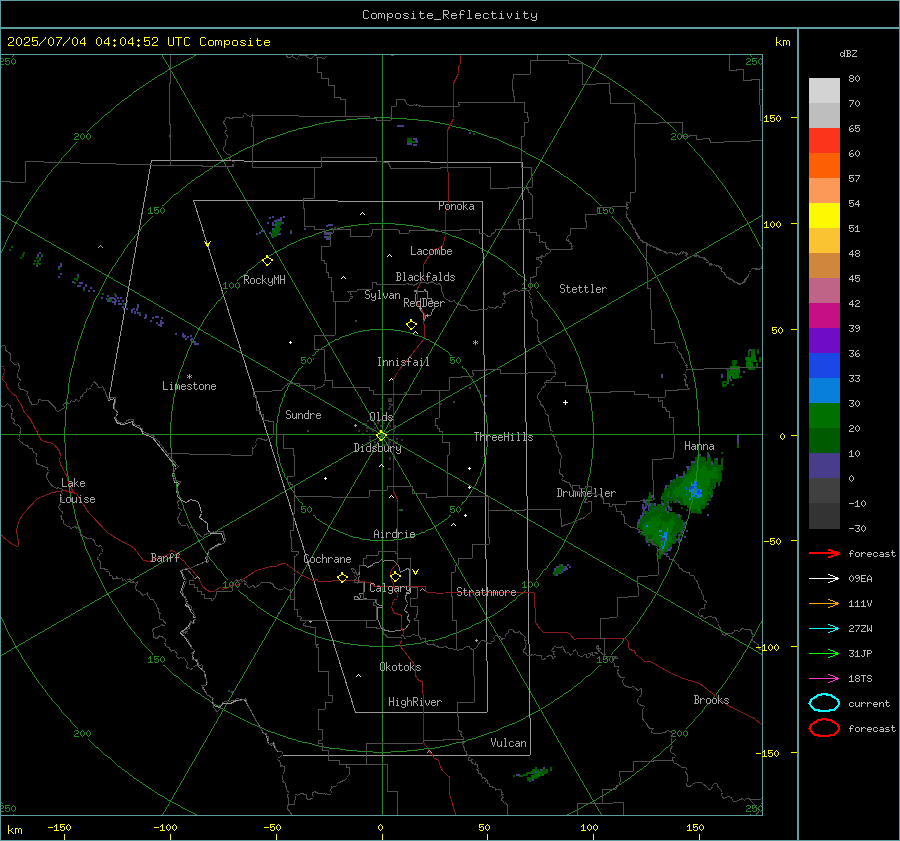Click the ThreeHills city label
900x841 pixels.
point(503,437)
